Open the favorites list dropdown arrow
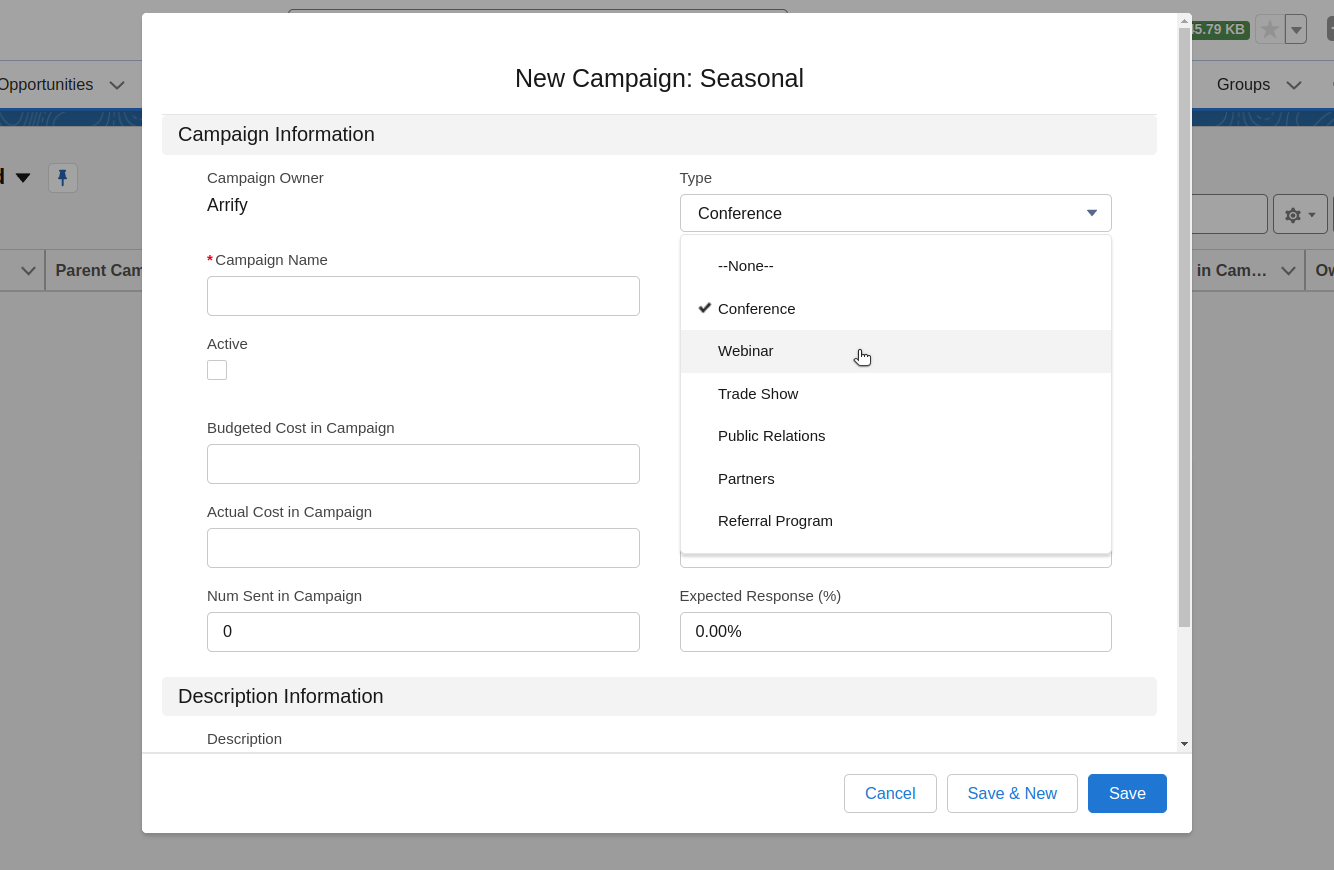Screen dimensions: 1334x870 click(x=1296, y=30)
